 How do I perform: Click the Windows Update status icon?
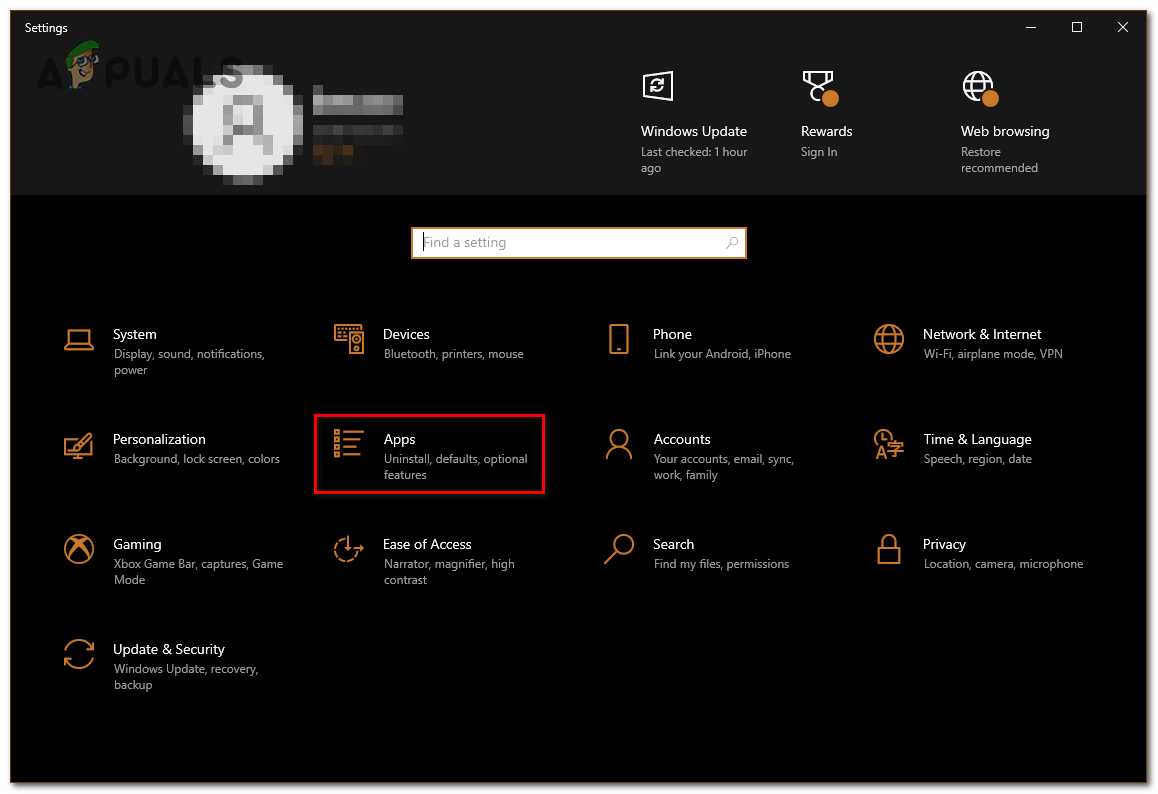[657, 86]
